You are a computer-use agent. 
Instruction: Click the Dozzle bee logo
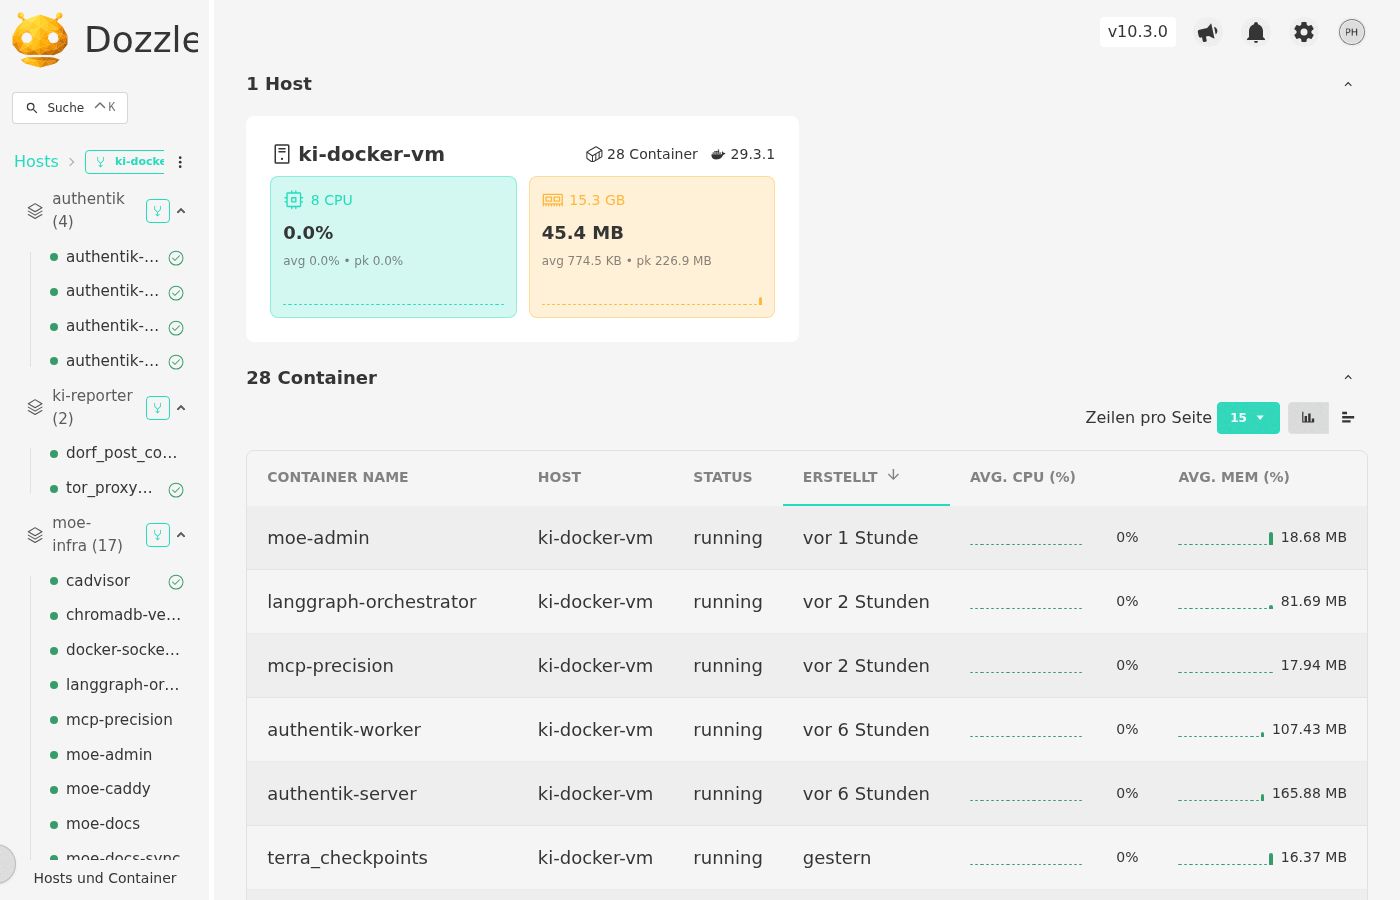pos(40,40)
